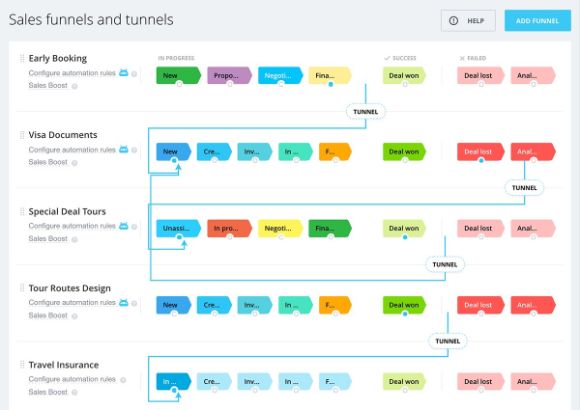
Task: Open the TUNNEL label below Early Booking
Action: coord(365,112)
